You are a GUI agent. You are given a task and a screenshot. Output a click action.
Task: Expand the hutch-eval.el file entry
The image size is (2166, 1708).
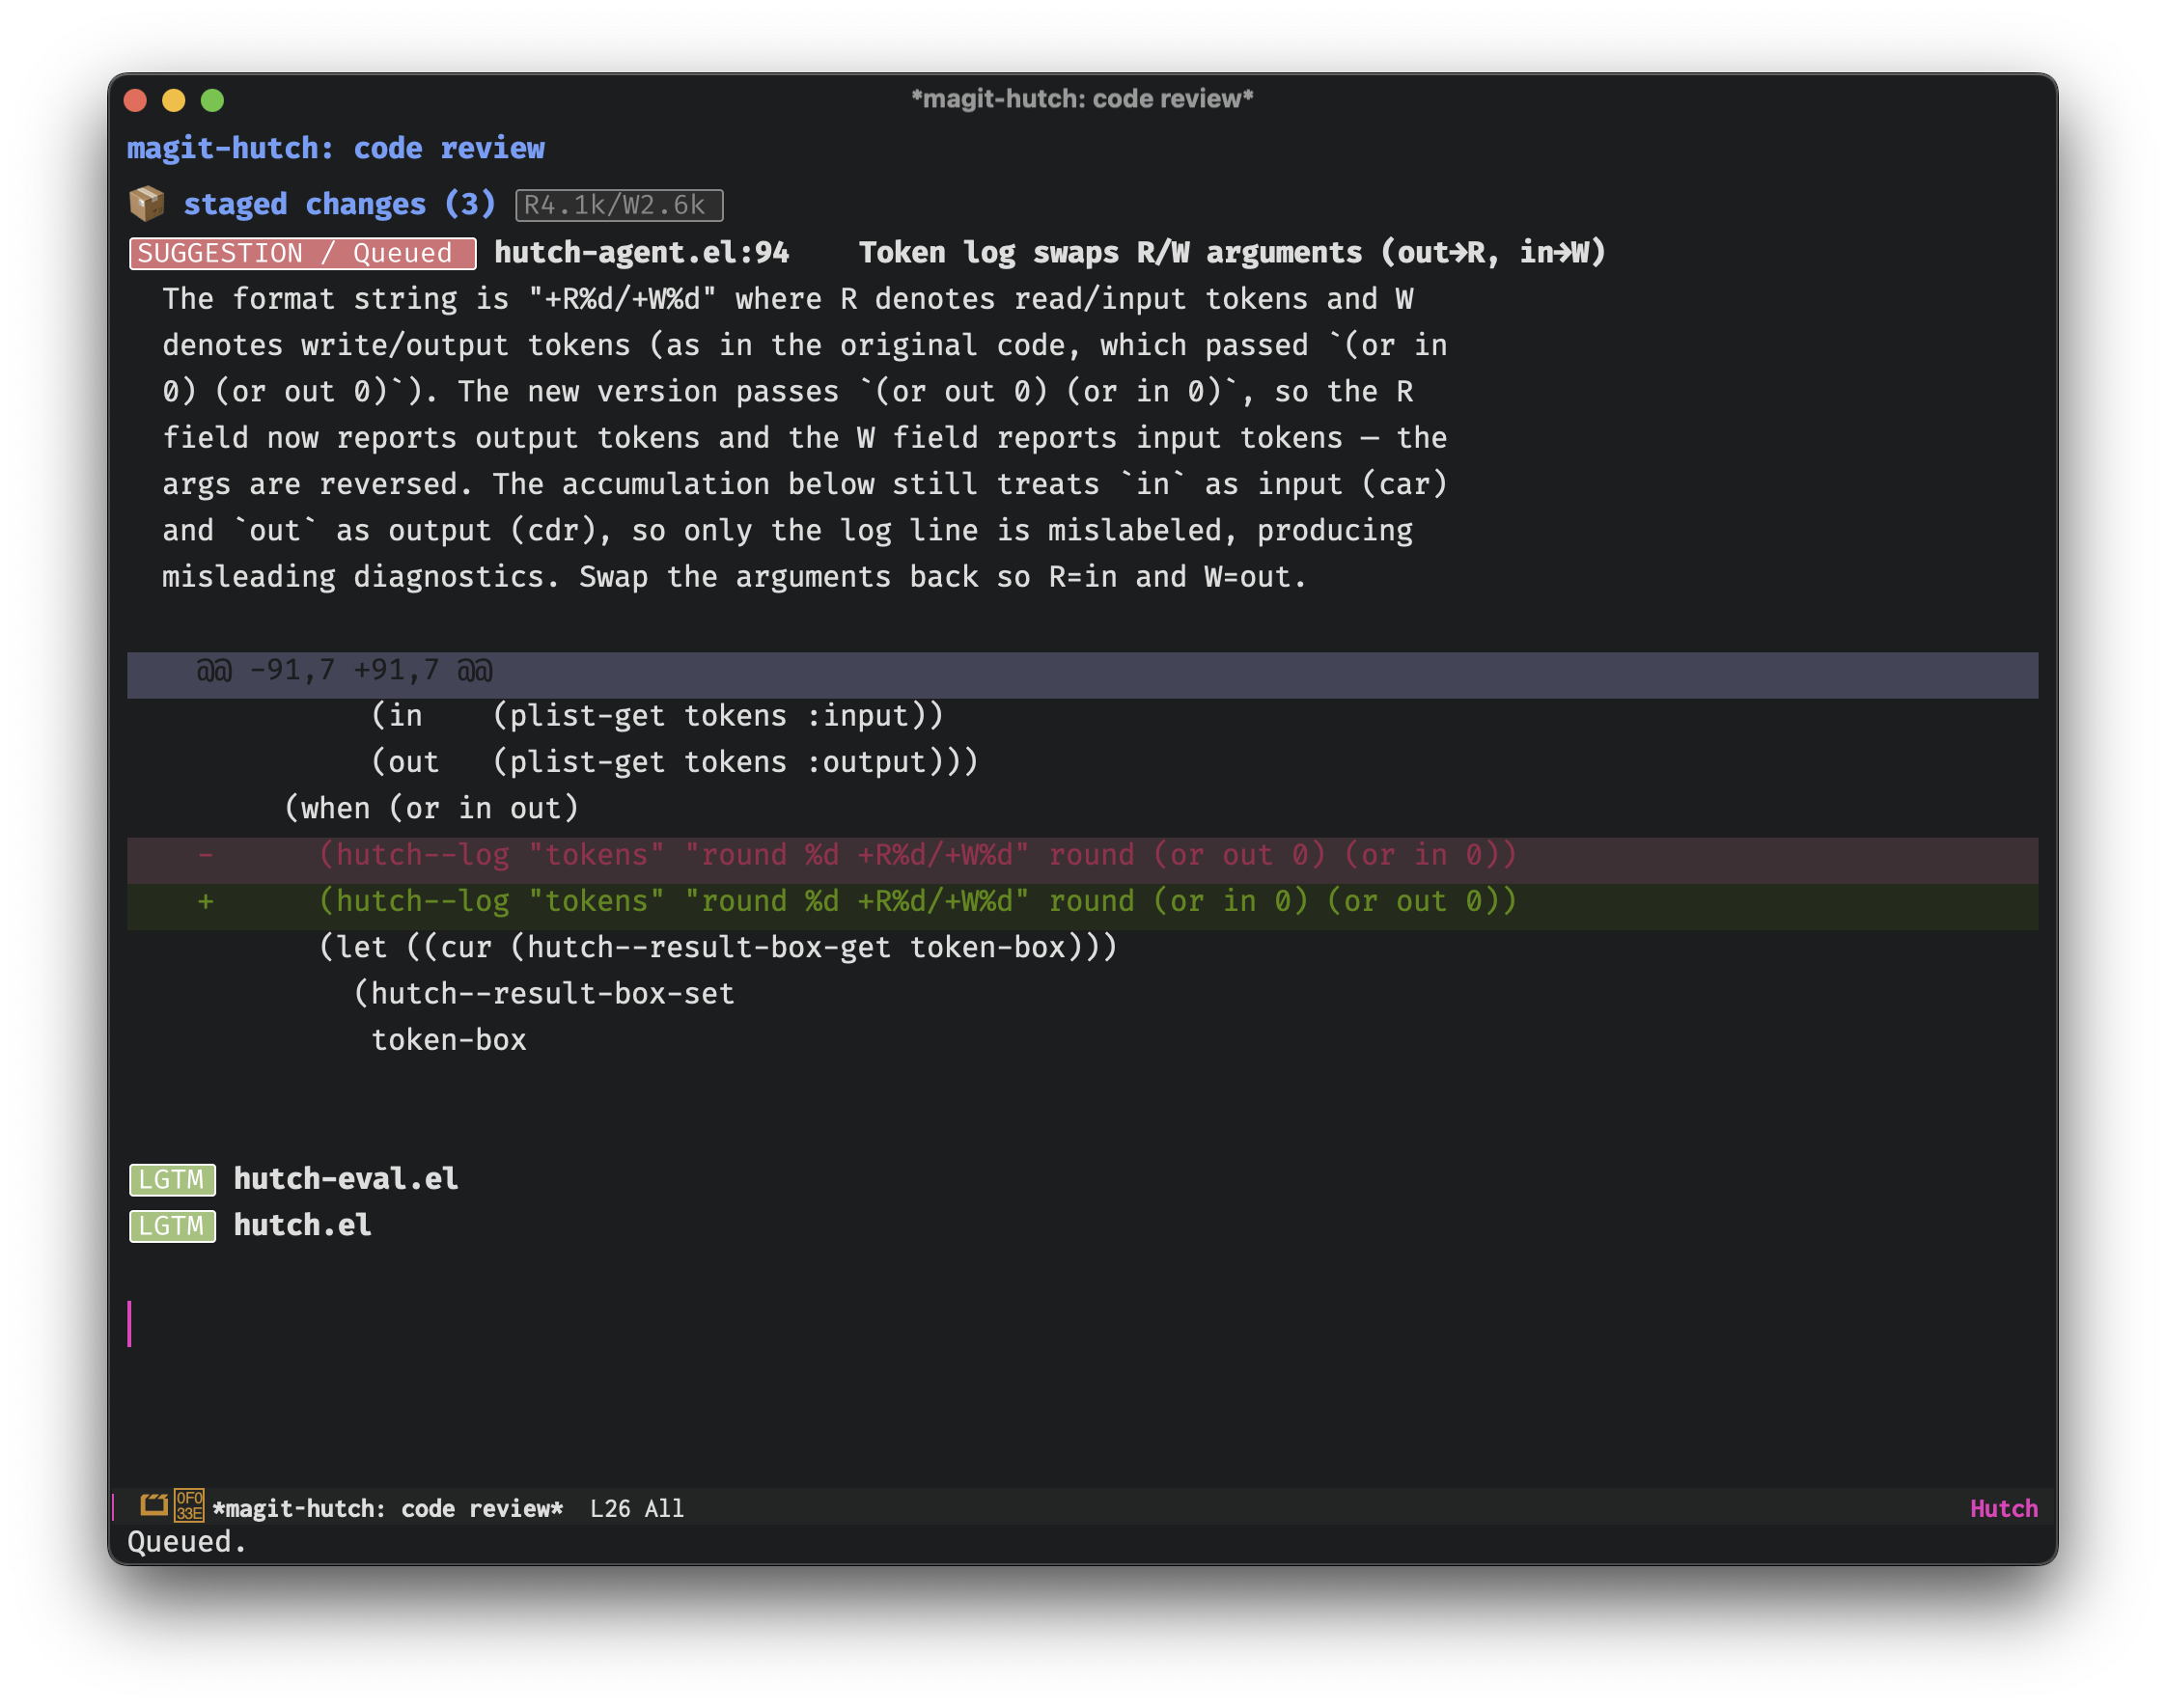click(346, 1180)
